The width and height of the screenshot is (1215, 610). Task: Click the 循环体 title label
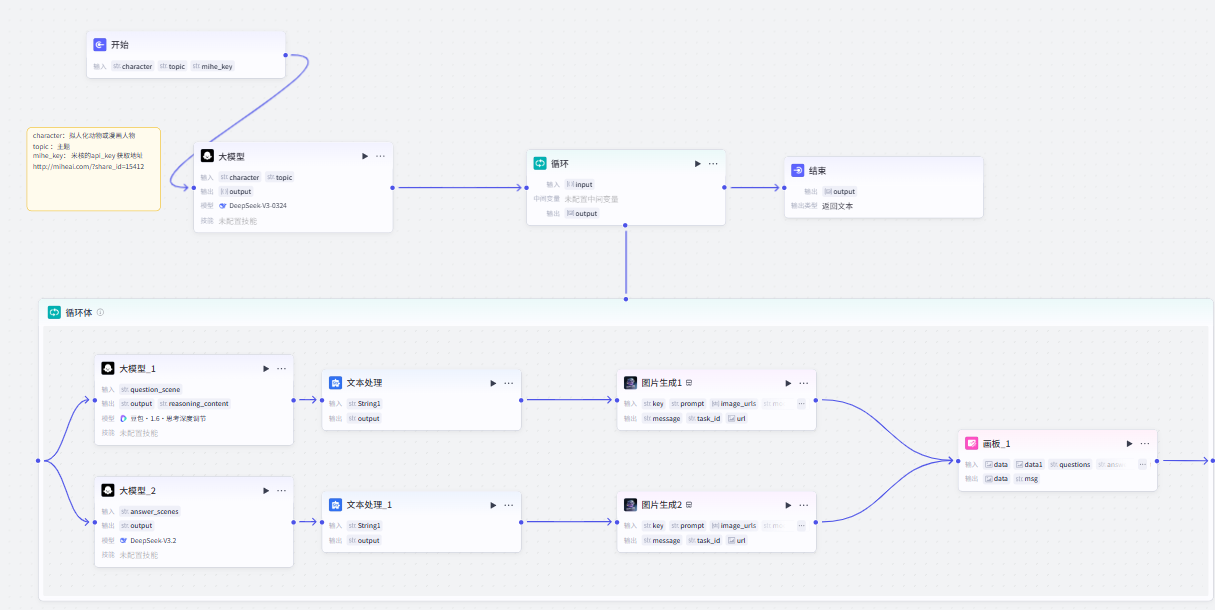pos(78,312)
